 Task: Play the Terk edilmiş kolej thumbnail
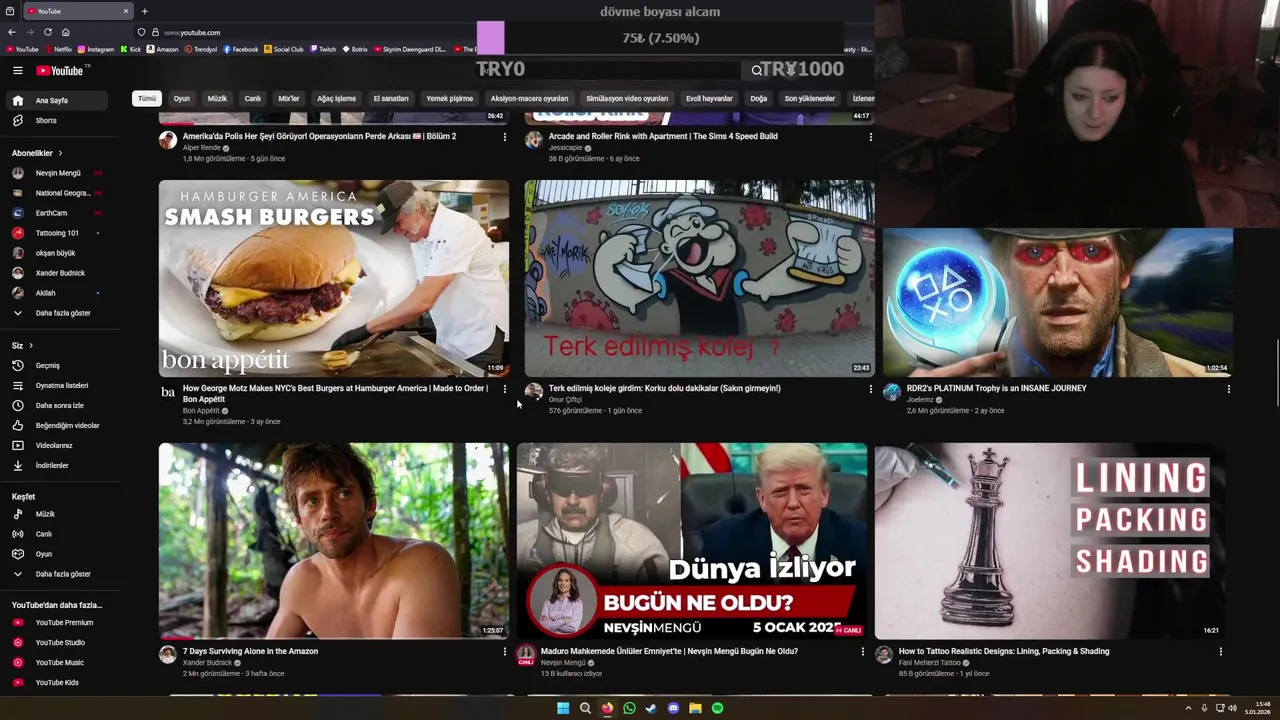pyautogui.click(x=700, y=278)
